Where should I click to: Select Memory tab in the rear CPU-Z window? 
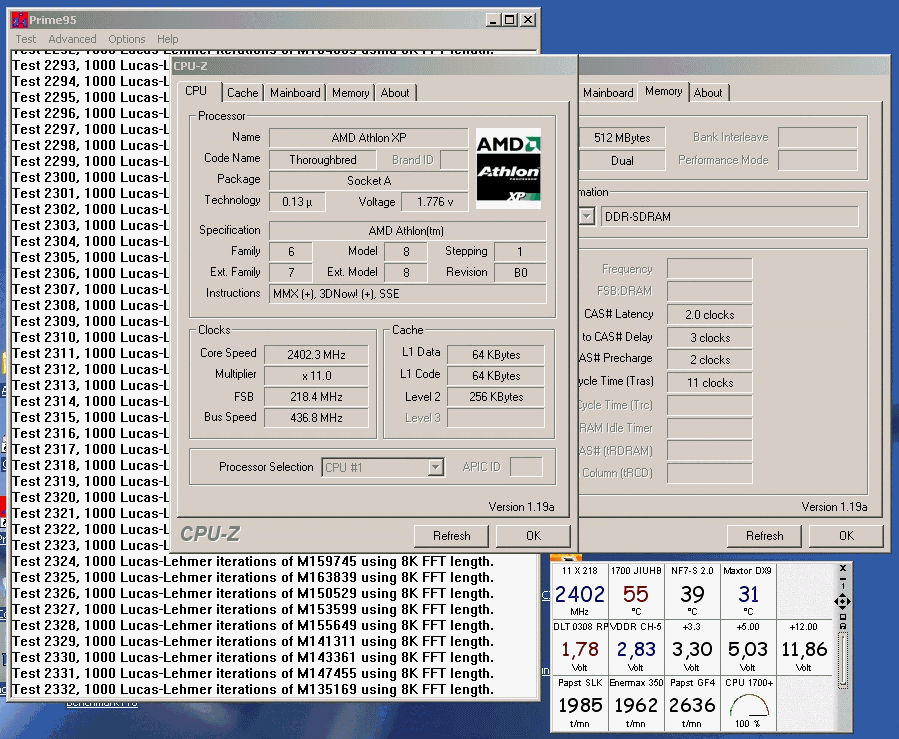663,91
